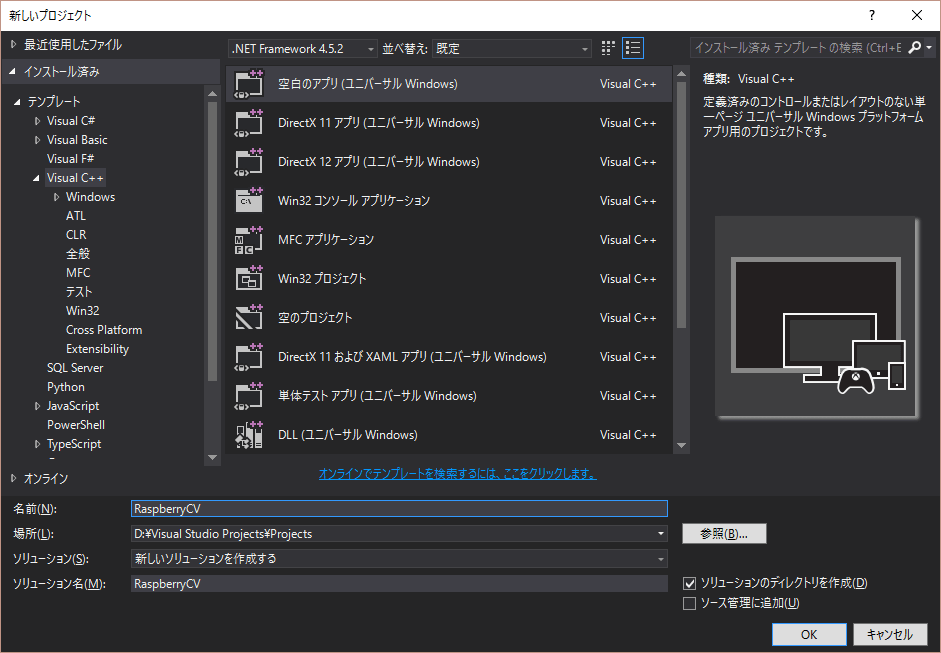Expand the オンライン section

coord(13,478)
